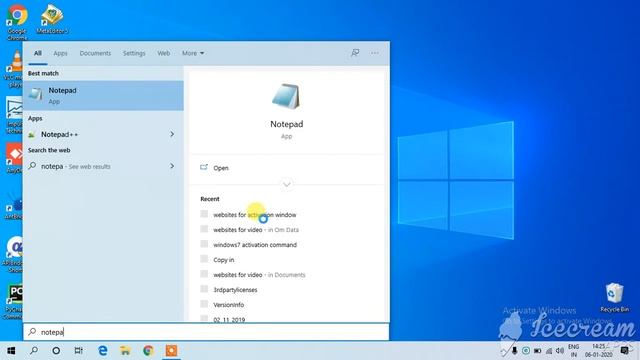This screenshot has height=360, width=640.
Task: Click notepa See web results
Action: pyautogui.click(x=103, y=166)
